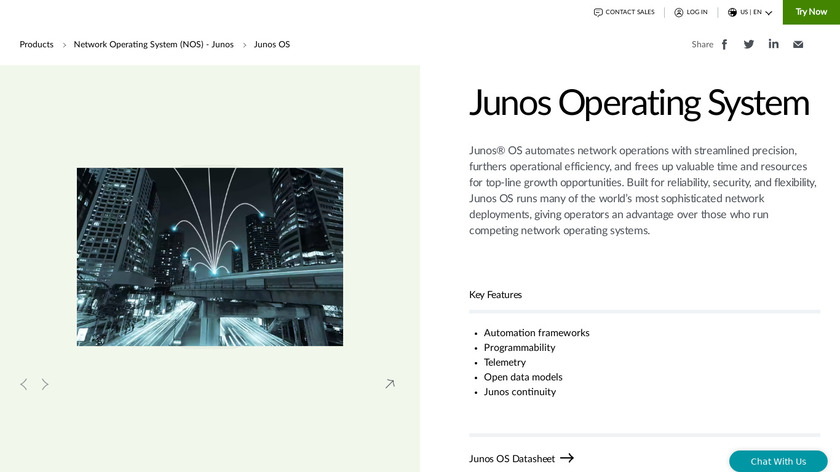Screen dimensions: 840x472
Task: Click the arrow next to Junos OS Datasheet
Action: 567,458
